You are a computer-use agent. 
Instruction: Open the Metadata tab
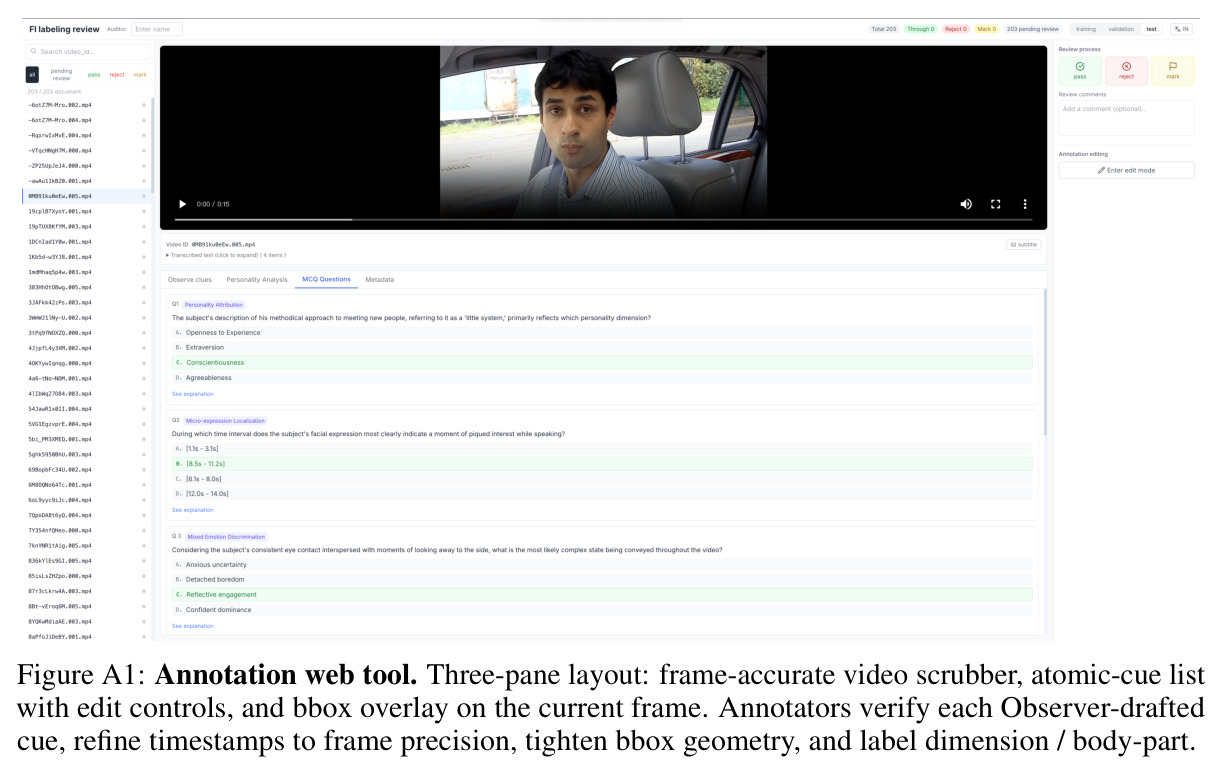tap(379, 280)
